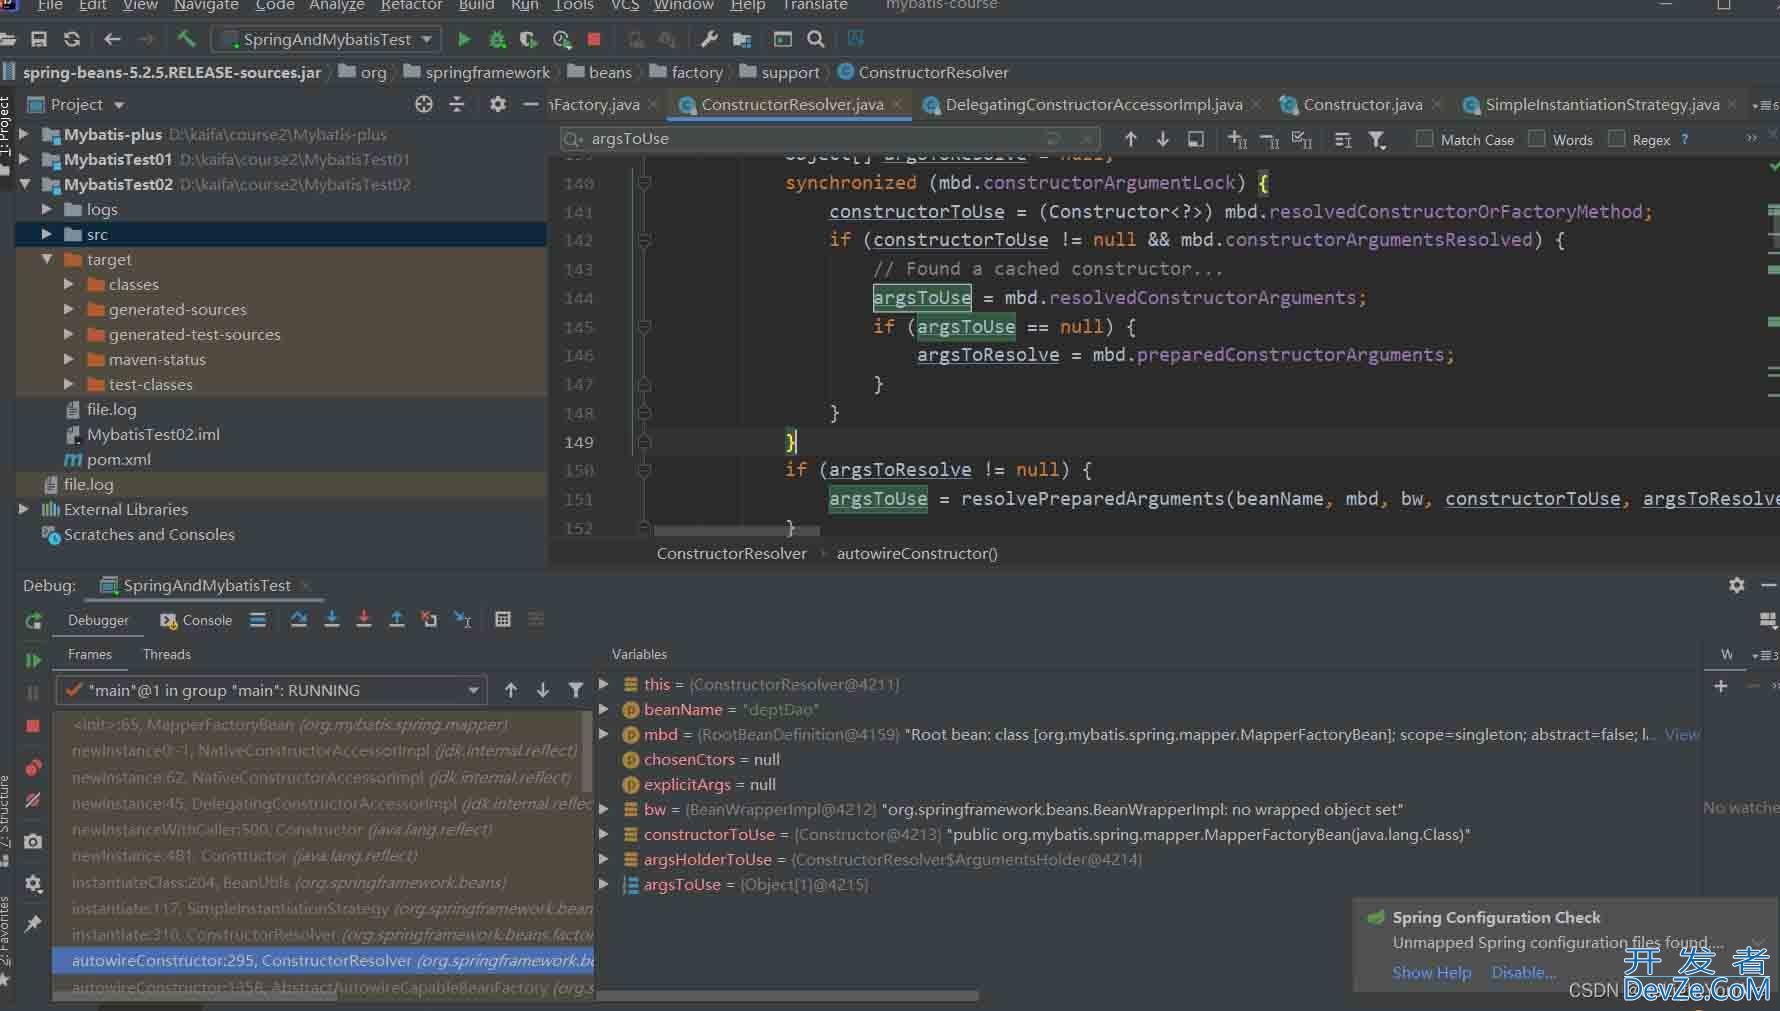Click the autowireConstructor() breadcrumb

tap(917, 553)
